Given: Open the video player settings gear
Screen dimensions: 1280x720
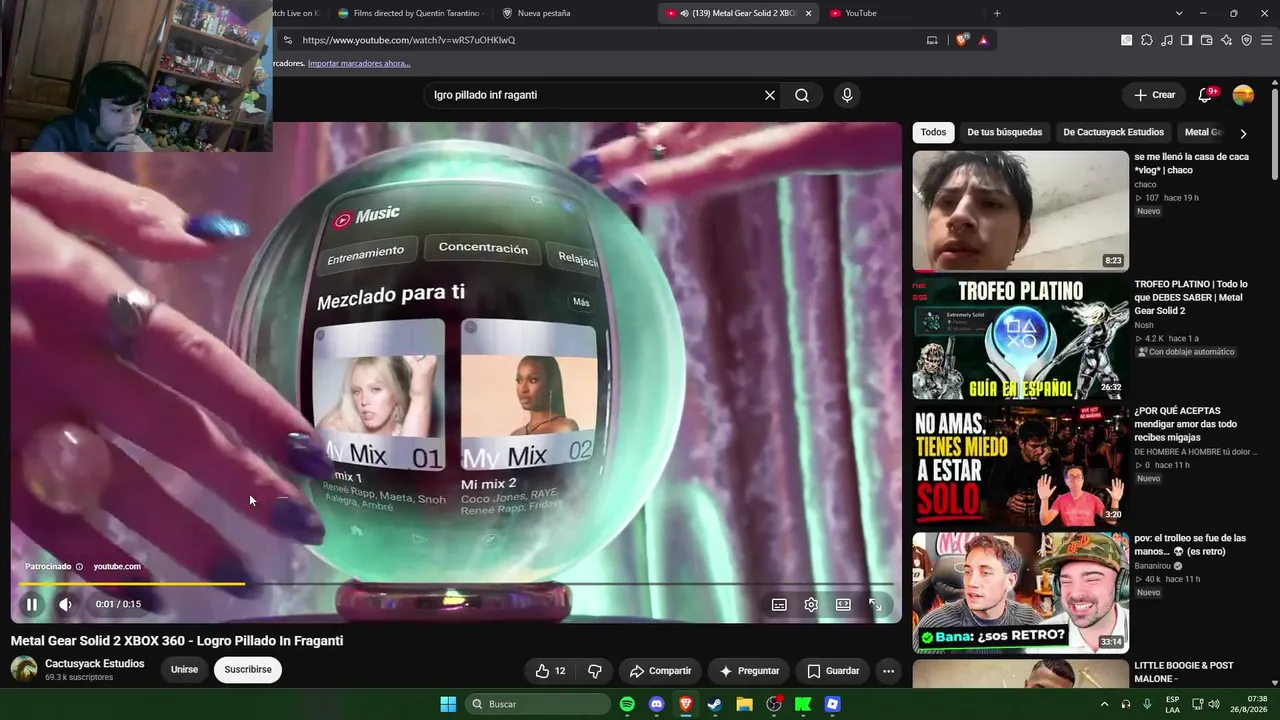Looking at the screenshot, I should pos(811,604).
